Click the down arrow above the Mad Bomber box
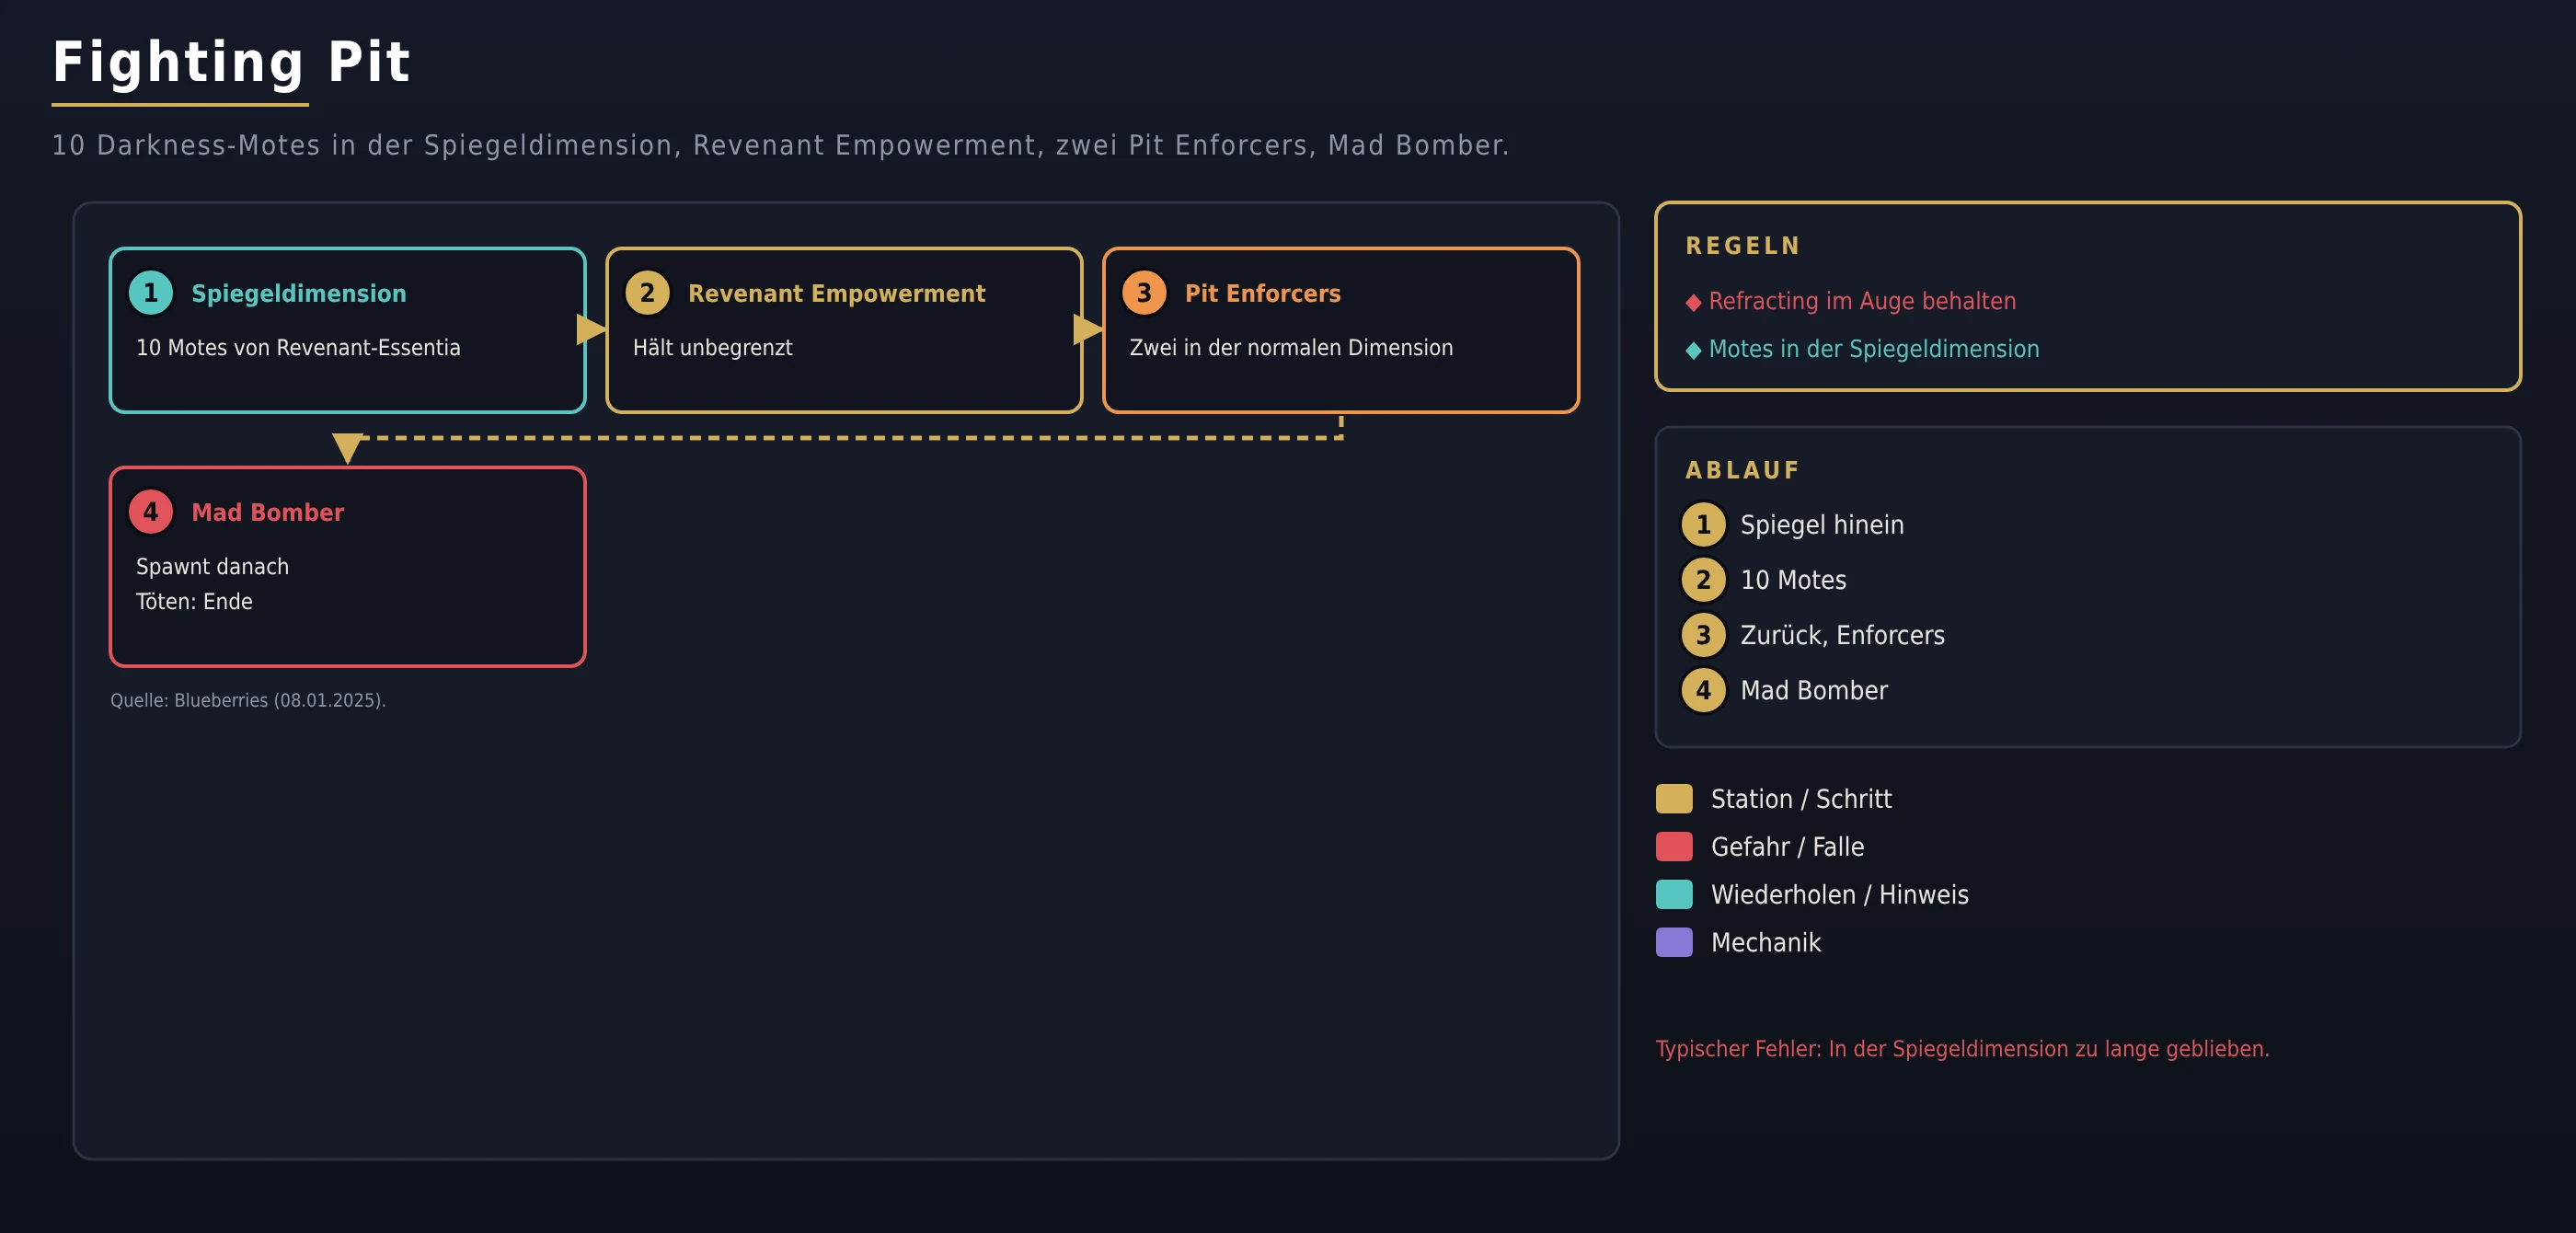The height and width of the screenshot is (1233, 2576). click(x=347, y=448)
